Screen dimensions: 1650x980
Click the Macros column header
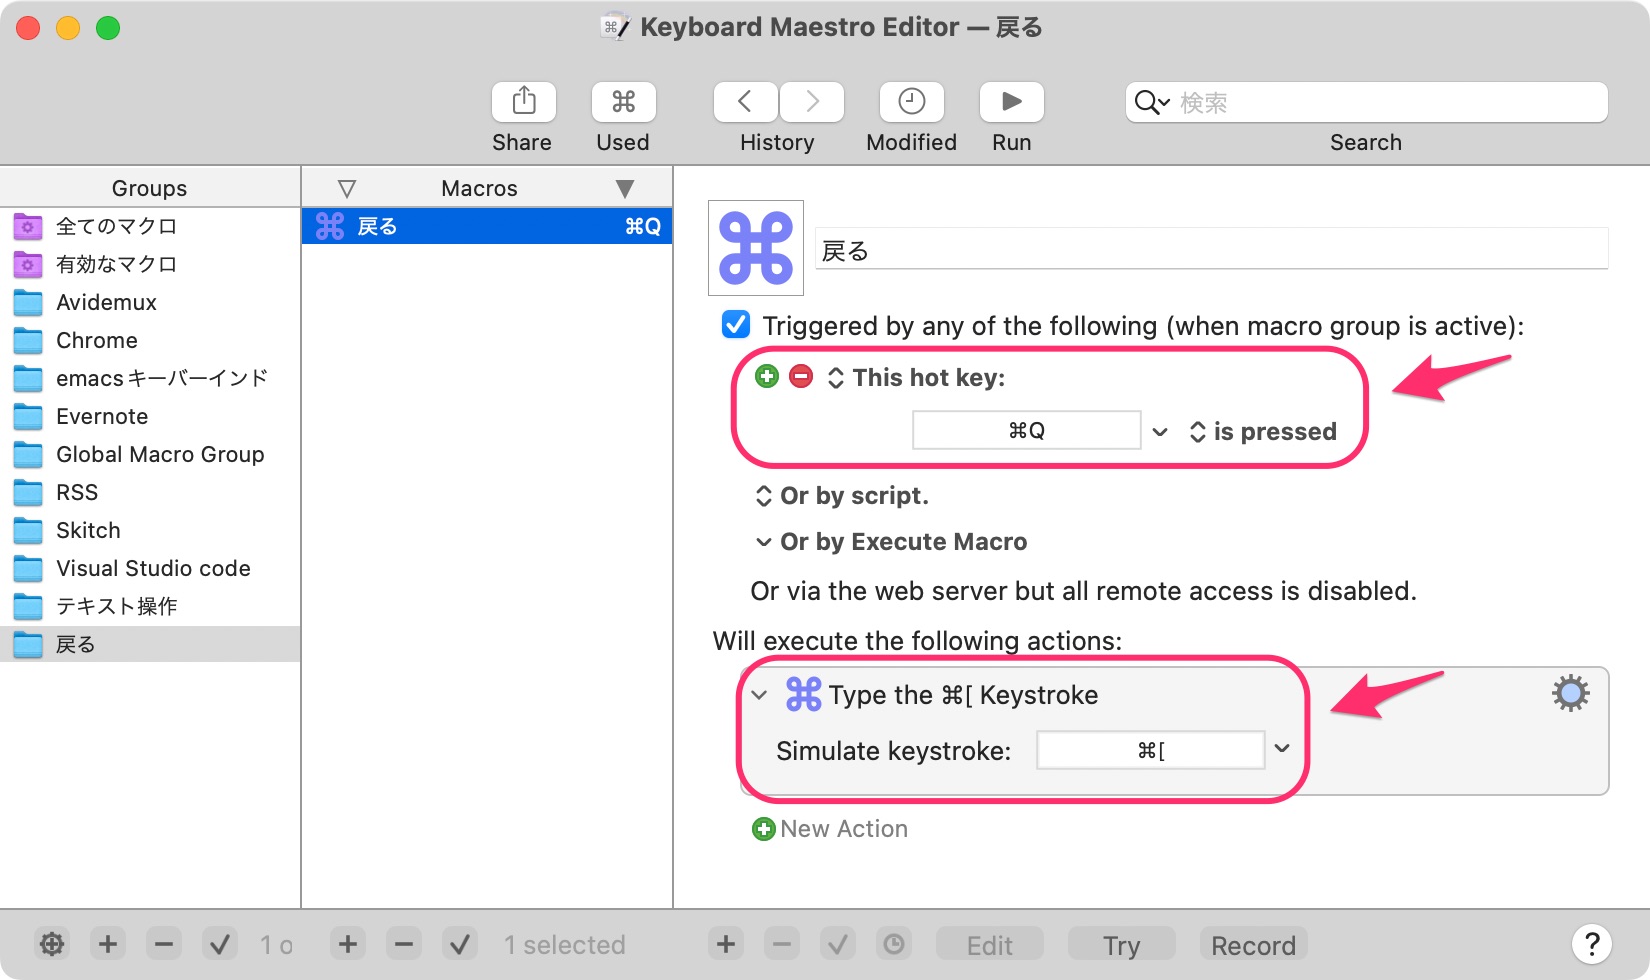pyautogui.click(x=480, y=188)
